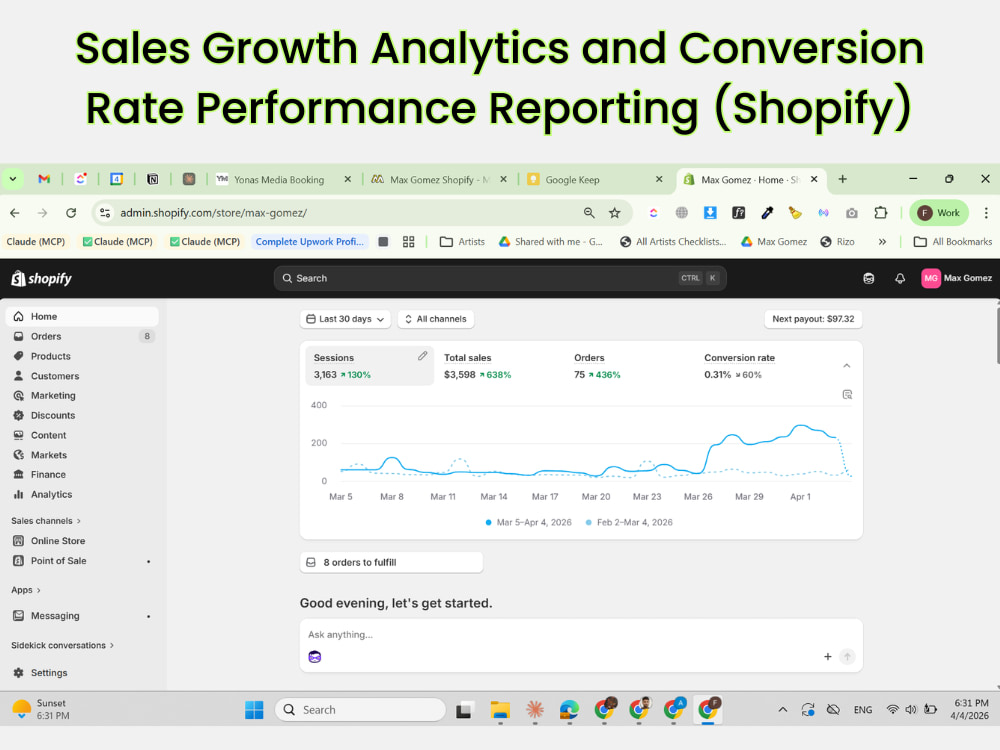
Task: Open the Marketing section
Action: (x=82, y=395)
